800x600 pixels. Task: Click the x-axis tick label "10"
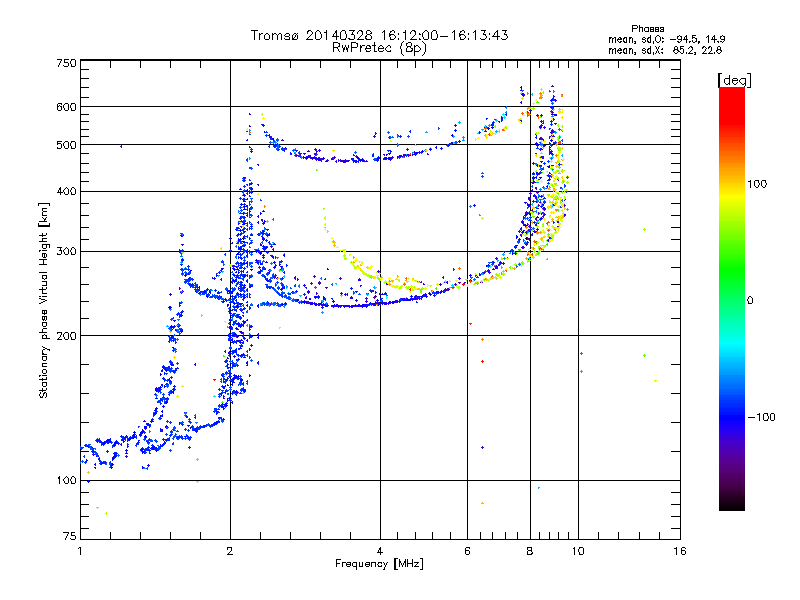[578, 551]
